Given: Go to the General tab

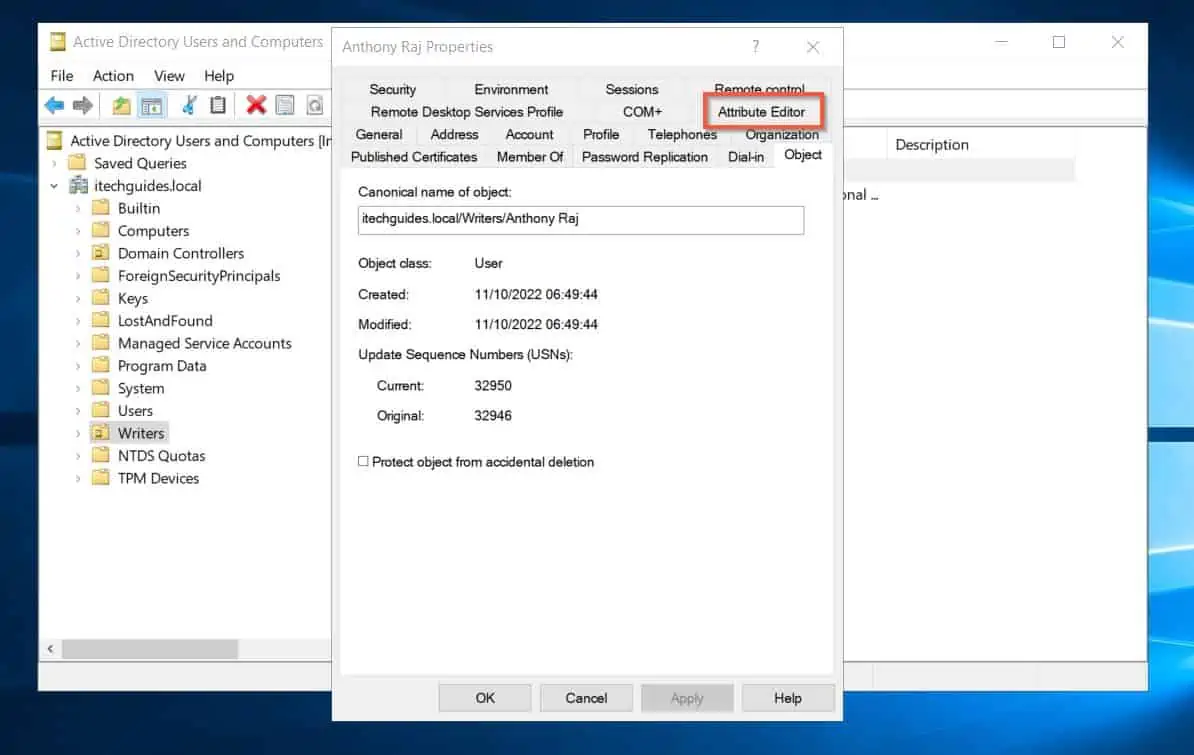Looking at the screenshot, I should point(378,134).
